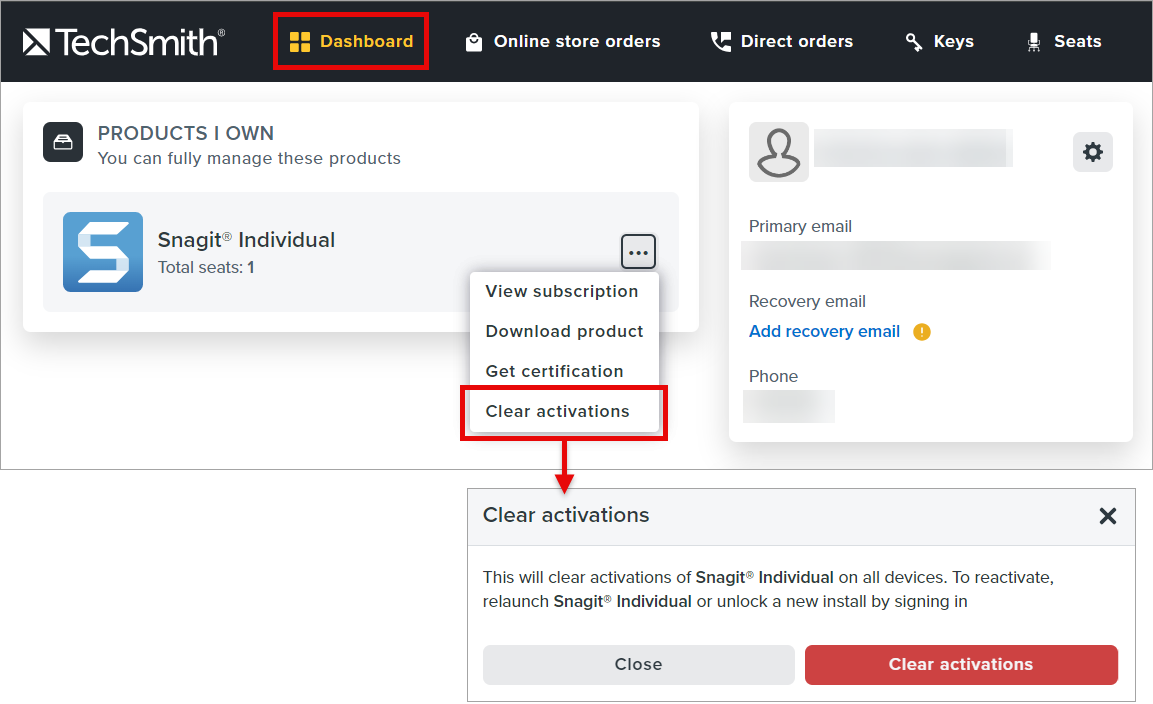Click the yellow warning icon beside recovery email
Screen dimensions: 1153x704
(x=922, y=332)
